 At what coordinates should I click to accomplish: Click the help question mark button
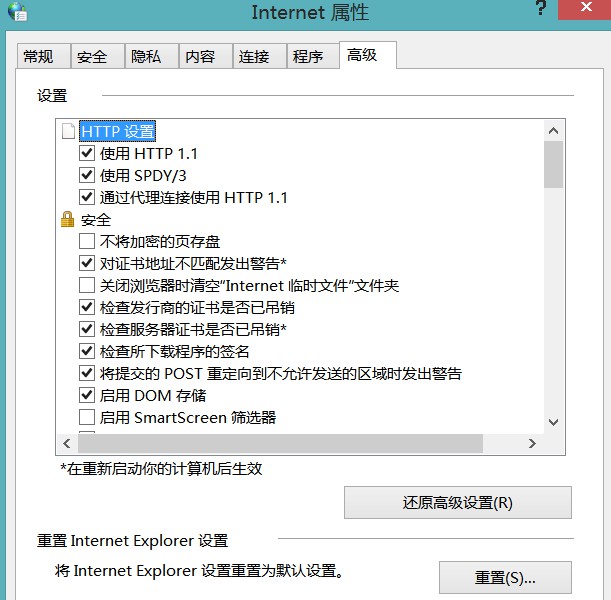pos(540,7)
